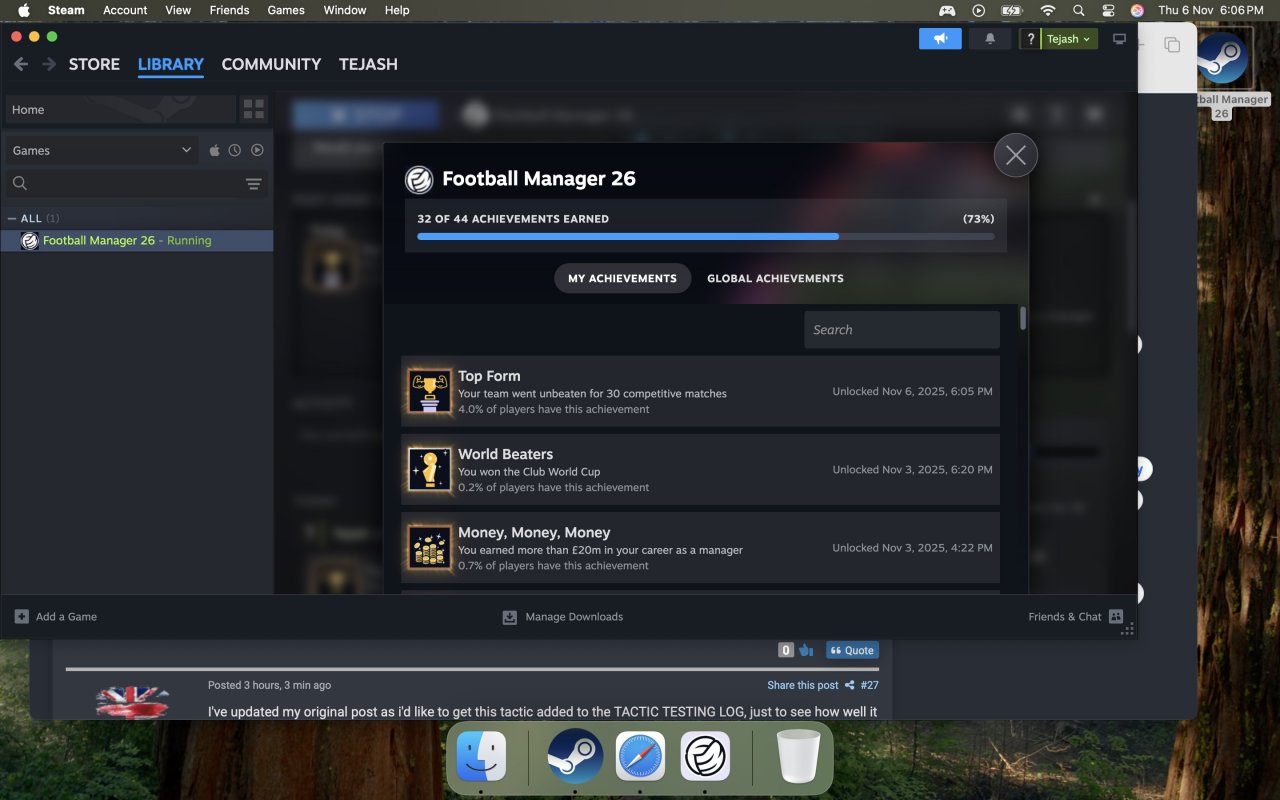
Task: Open advanced filter options icon in library search
Action: (254, 184)
